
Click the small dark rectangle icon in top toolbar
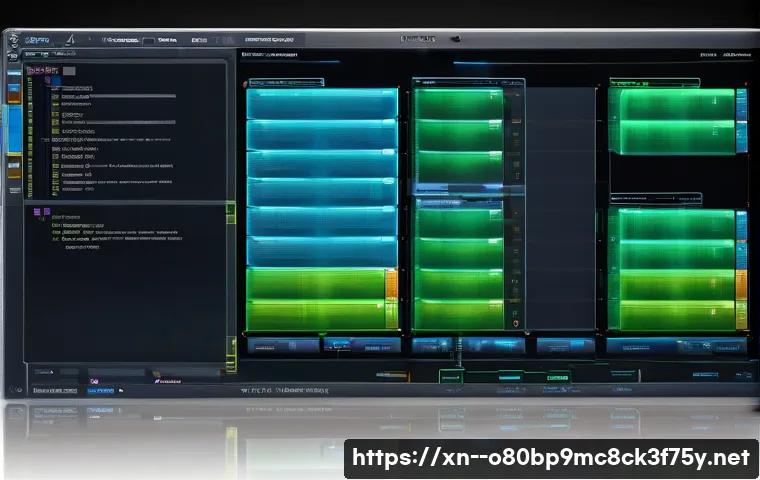pyautogui.click(x=148, y=41)
